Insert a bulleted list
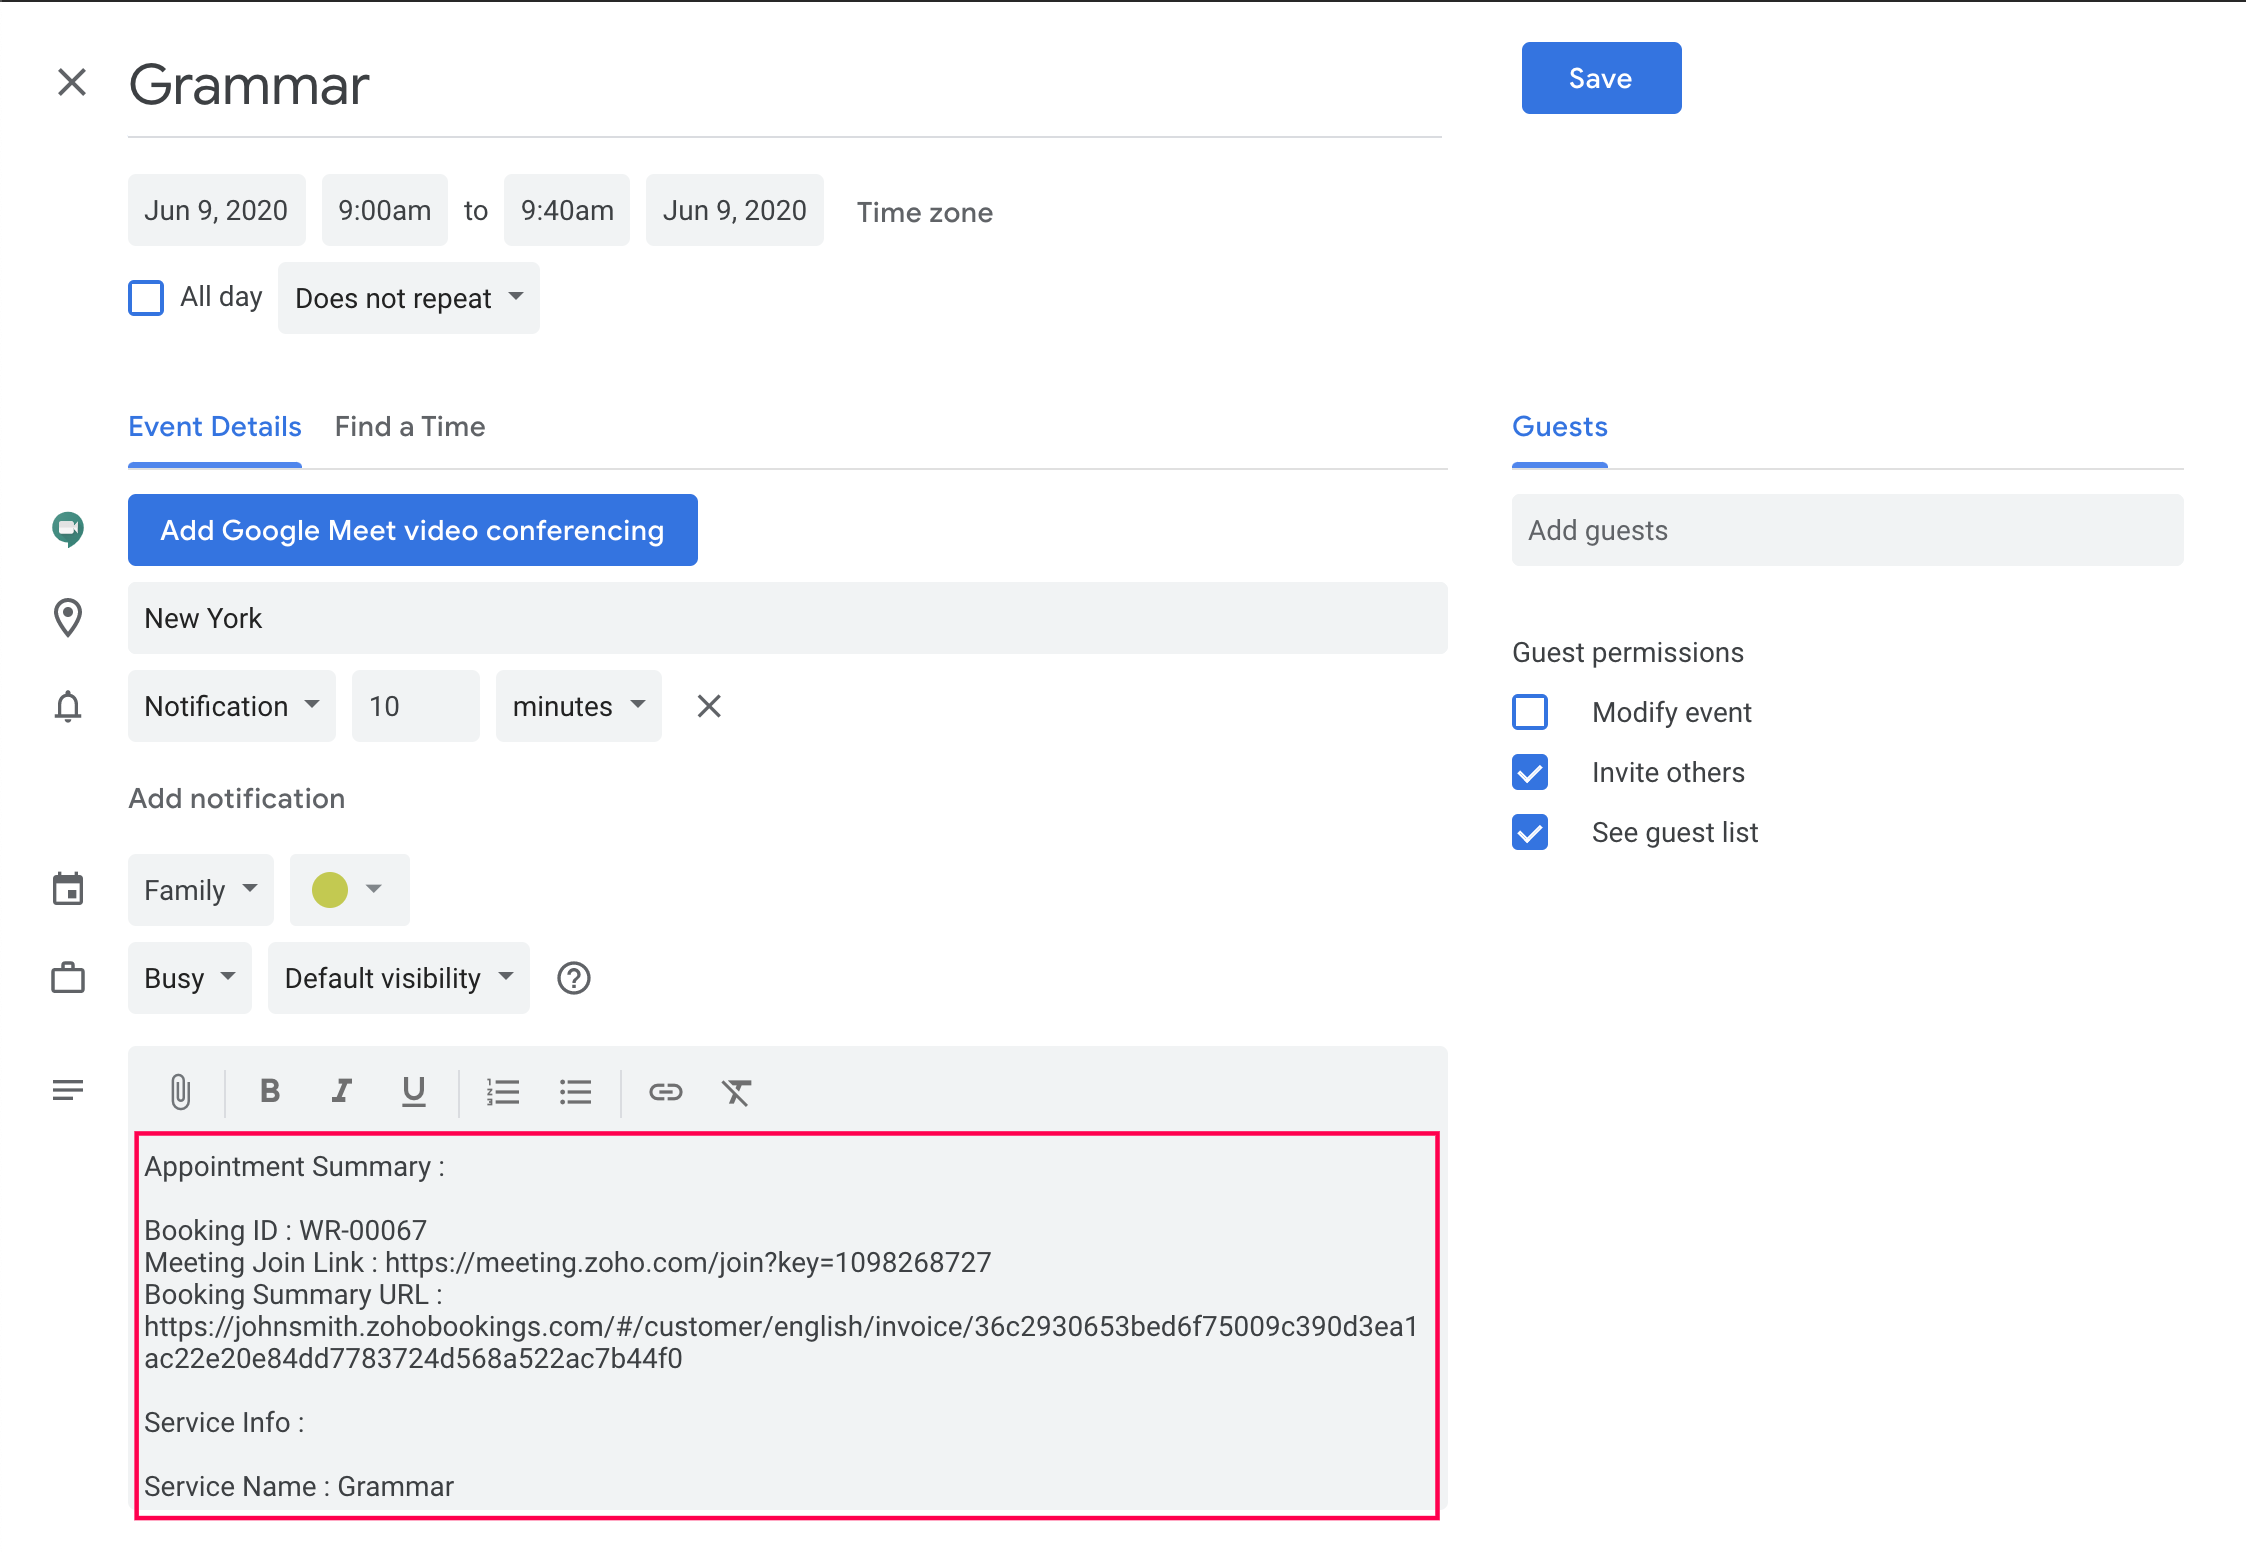The height and width of the screenshot is (1552, 2246). (x=575, y=1091)
